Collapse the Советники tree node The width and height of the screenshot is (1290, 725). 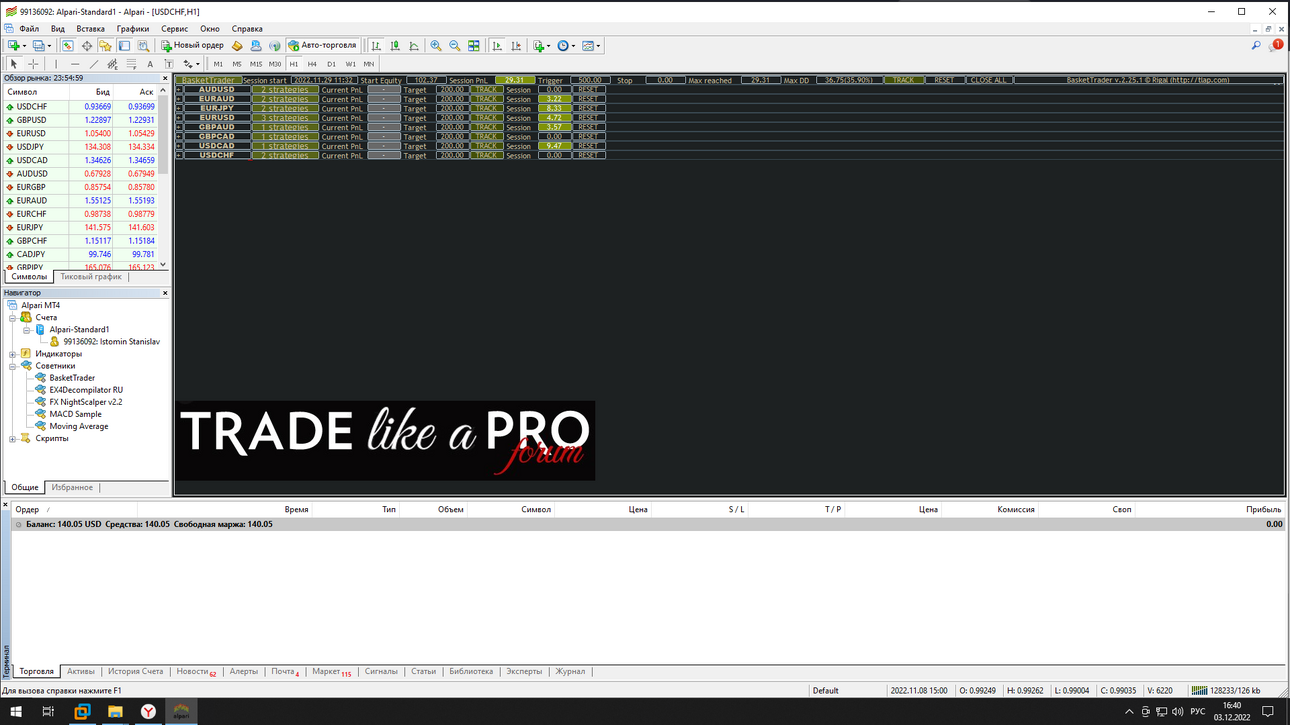coord(13,366)
